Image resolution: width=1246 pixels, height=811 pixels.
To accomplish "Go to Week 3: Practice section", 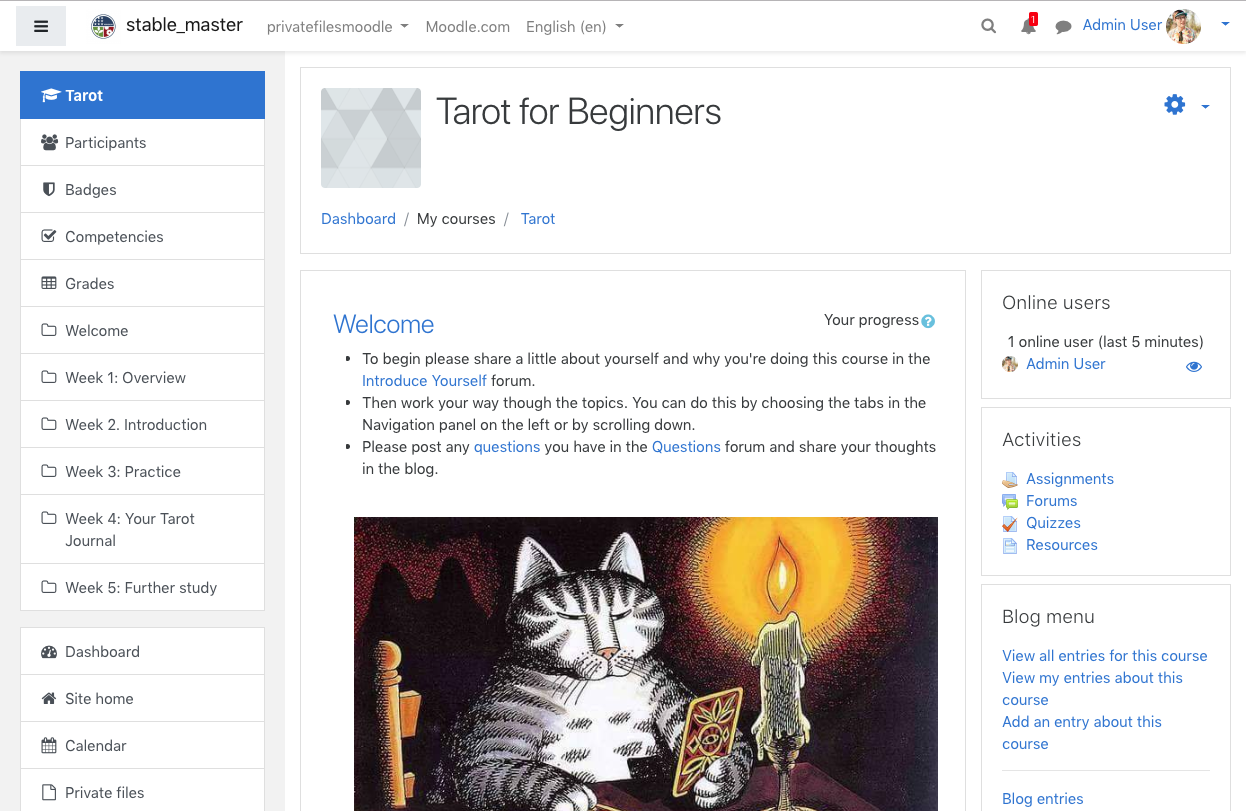I will coord(142,471).
